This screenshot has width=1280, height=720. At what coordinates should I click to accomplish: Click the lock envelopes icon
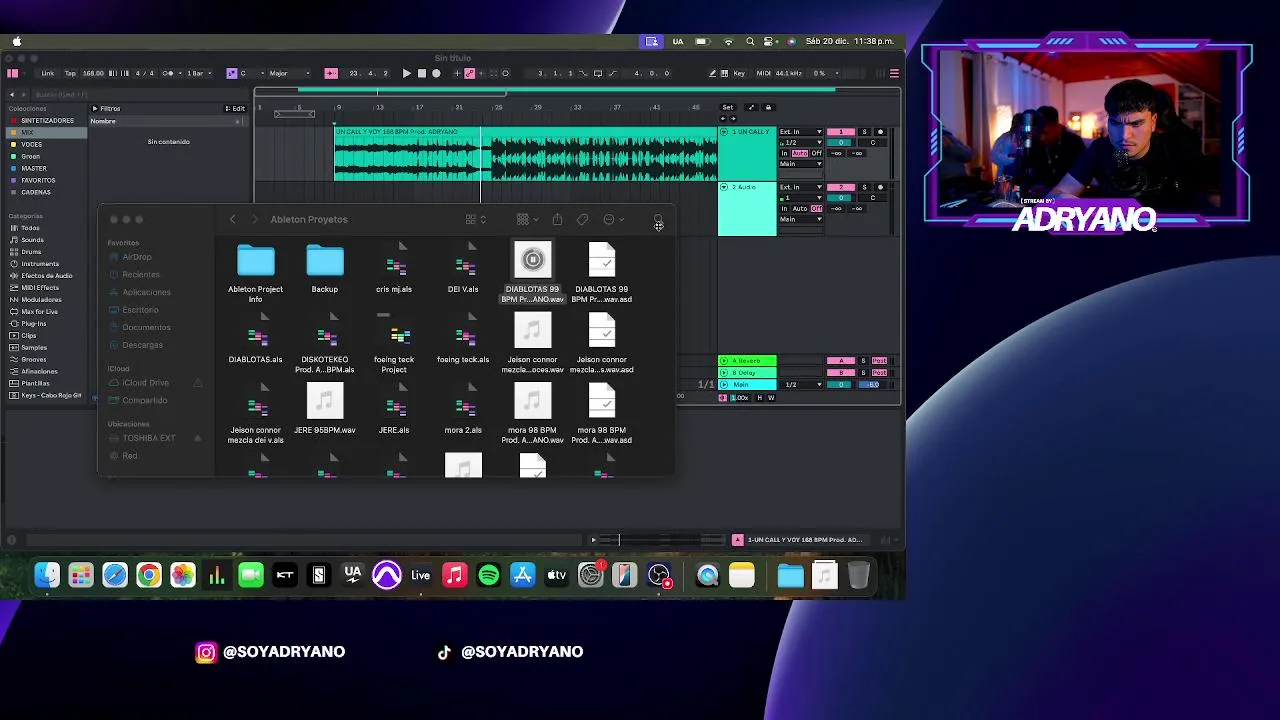pyautogui.click(x=768, y=107)
